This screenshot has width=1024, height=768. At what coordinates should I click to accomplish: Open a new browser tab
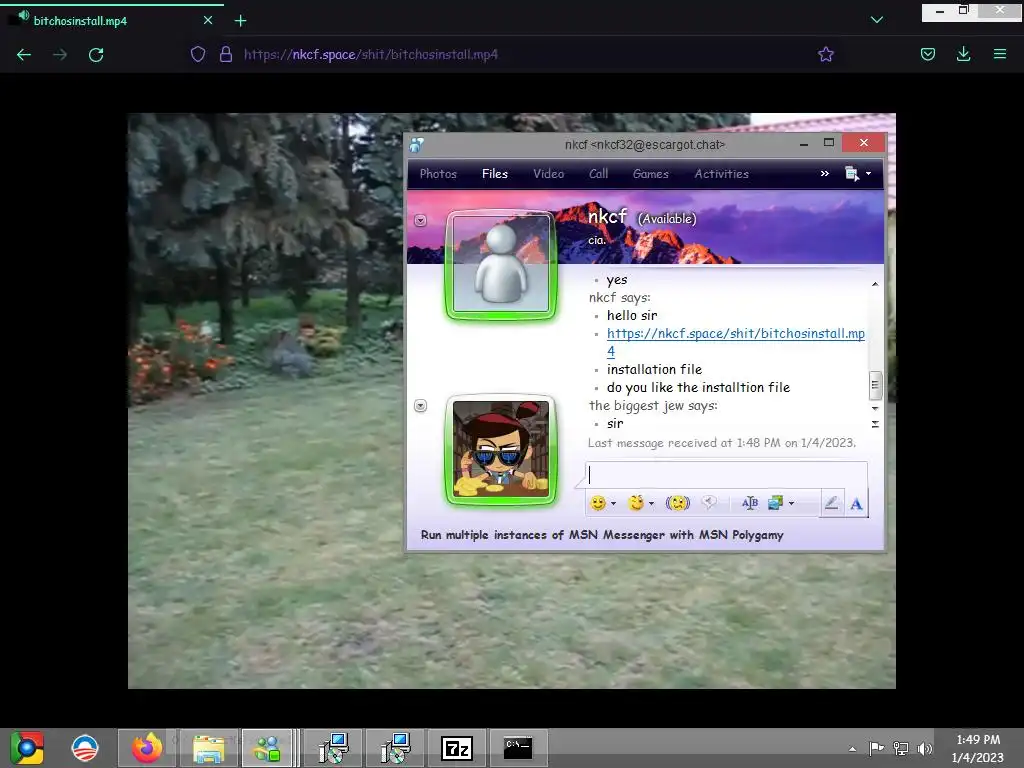click(x=240, y=21)
